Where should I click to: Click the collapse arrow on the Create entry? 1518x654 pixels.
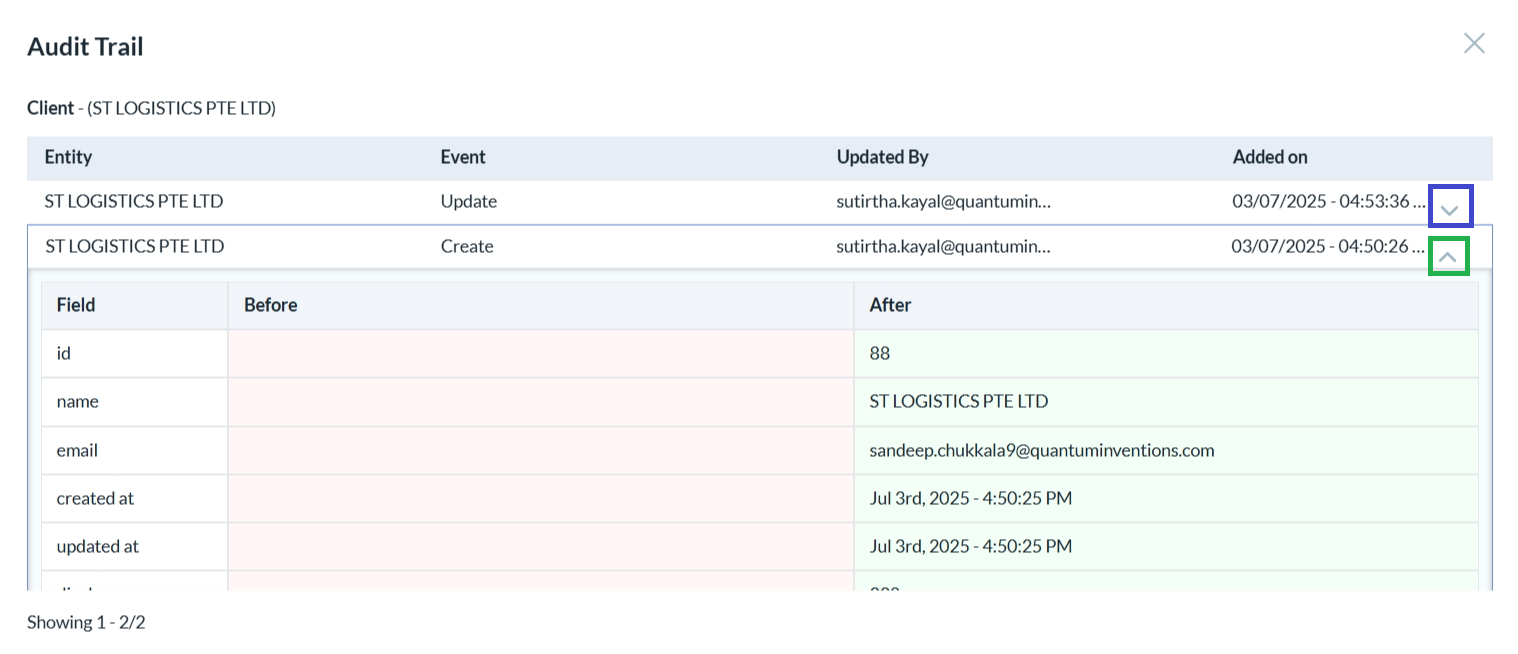pos(1450,256)
